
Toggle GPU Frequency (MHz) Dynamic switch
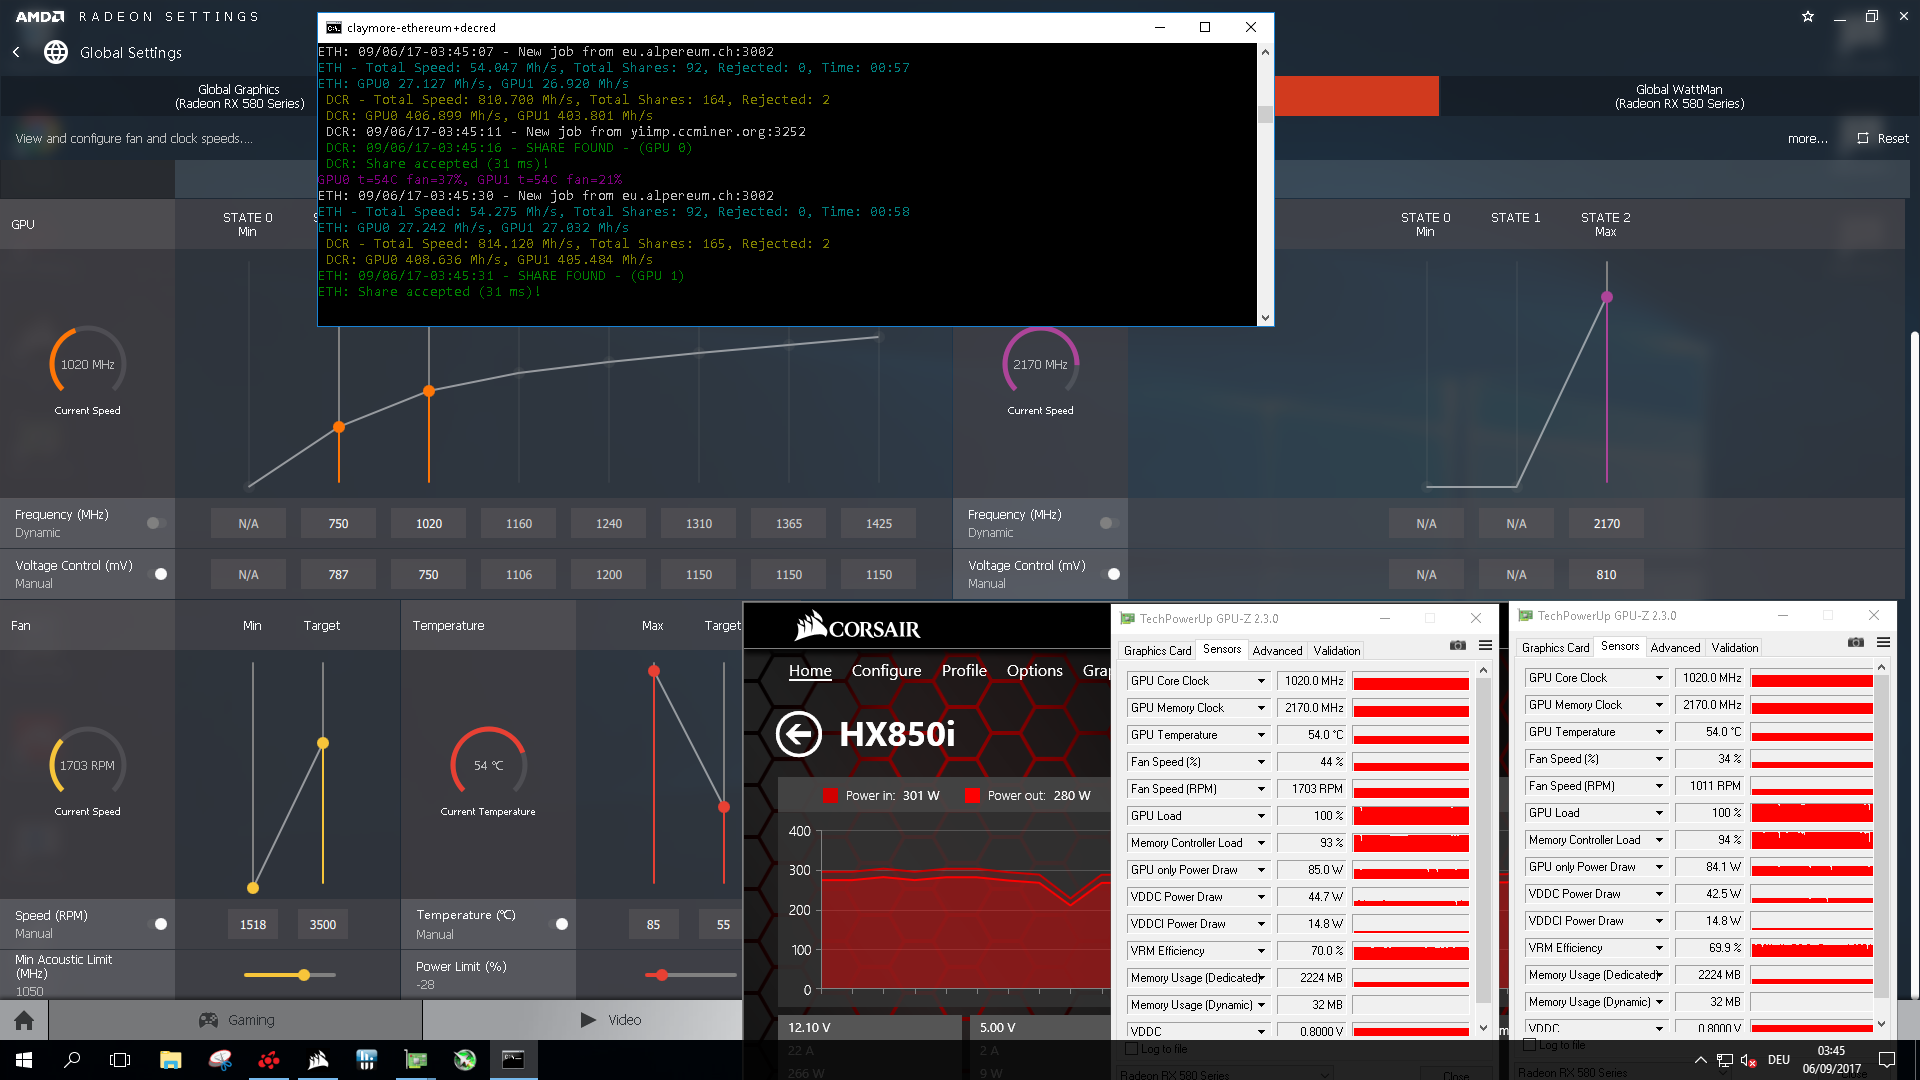pos(156,523)
